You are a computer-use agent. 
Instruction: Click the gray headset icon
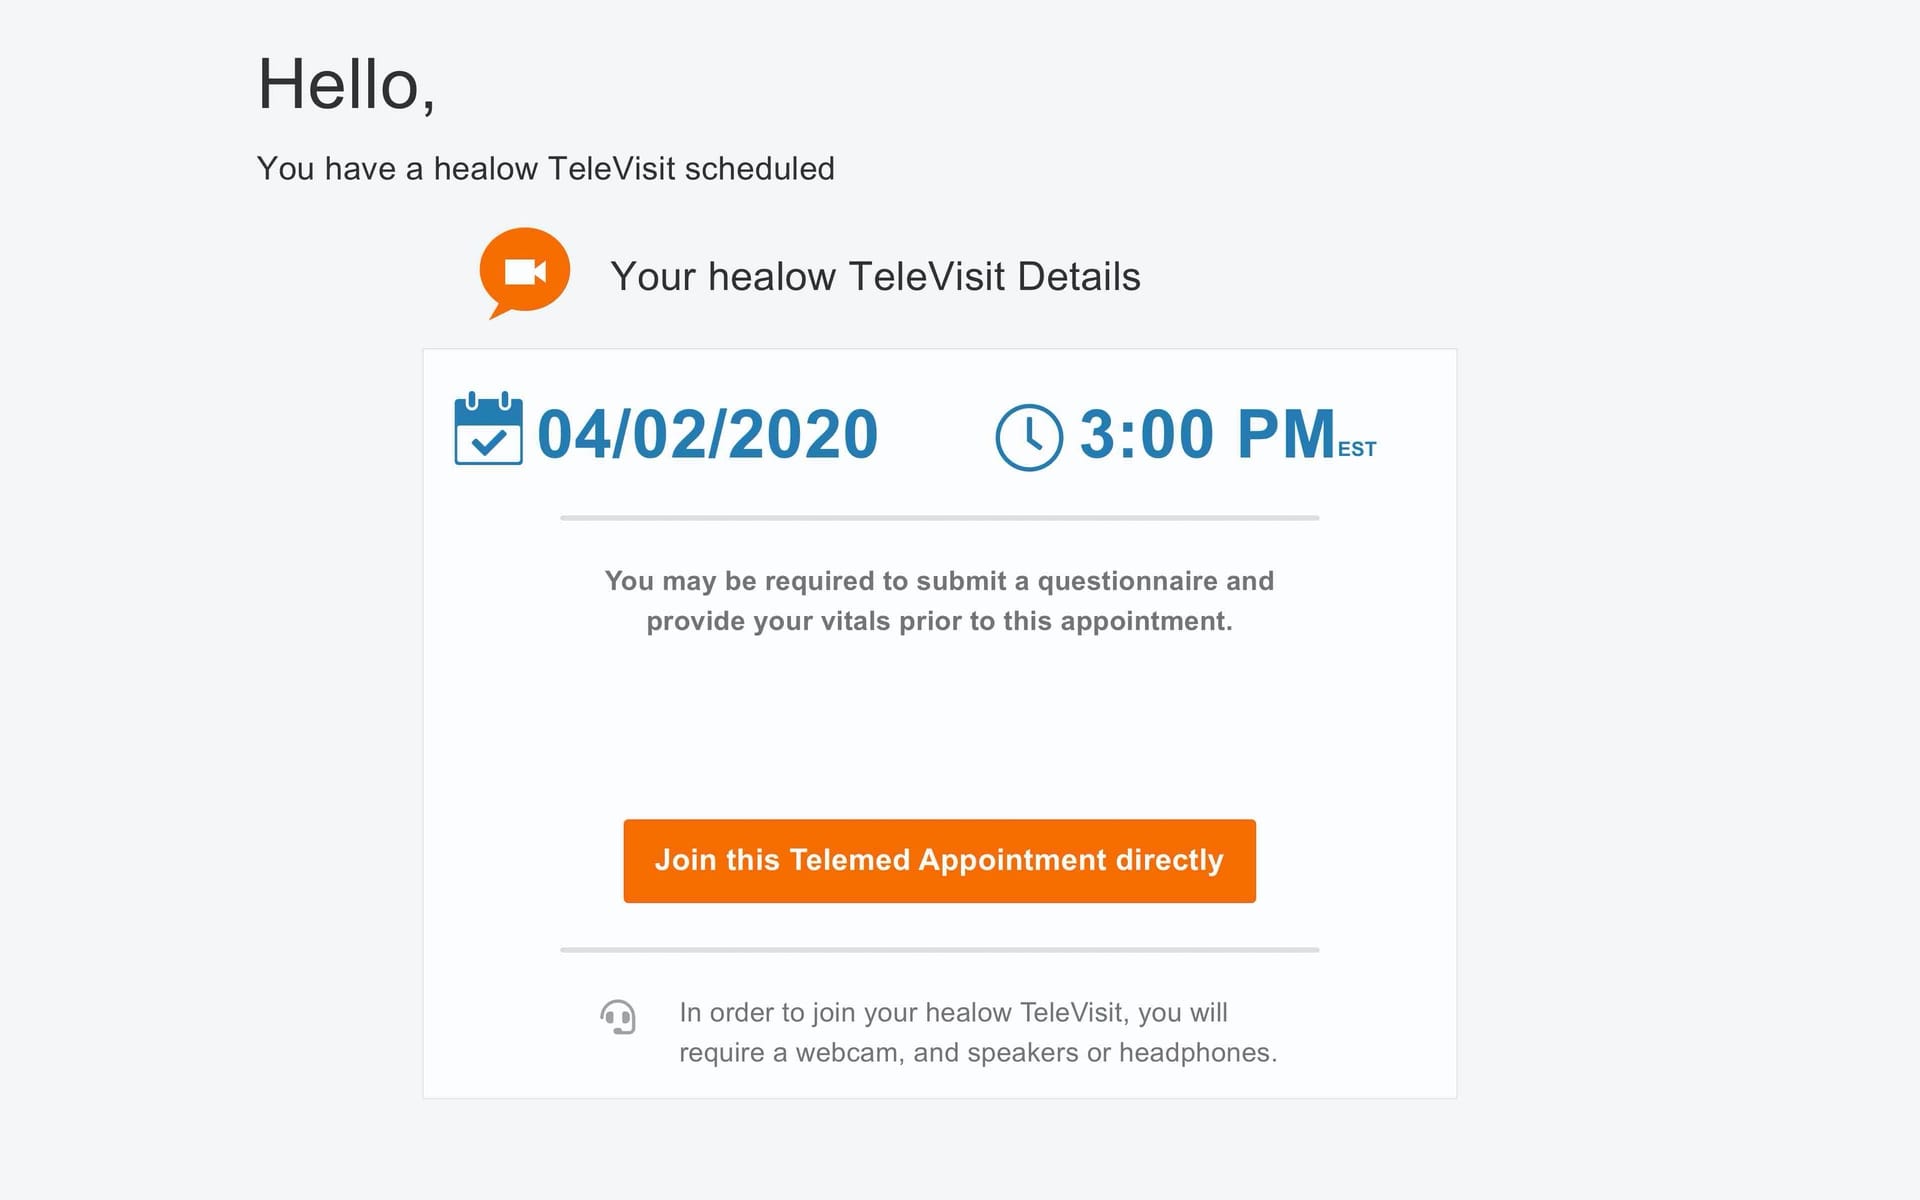pyautogui.click(x=618, y=1018)
